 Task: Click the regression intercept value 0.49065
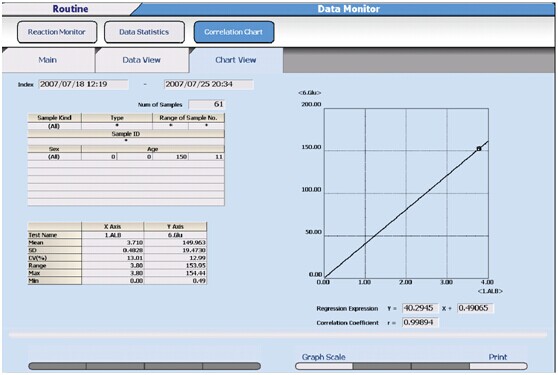(475, 308)
